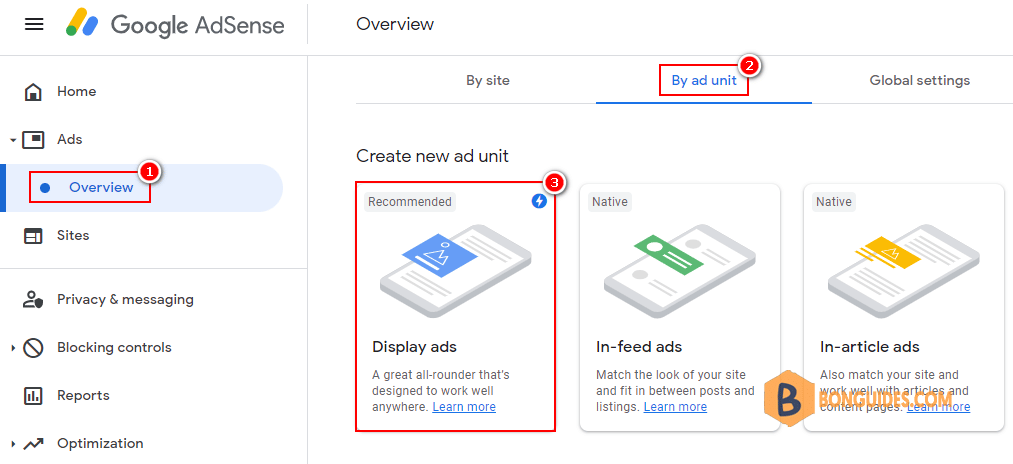Click the Create new ad unit heading
This screenshot has height=464, width=1013.
[432, 156]
